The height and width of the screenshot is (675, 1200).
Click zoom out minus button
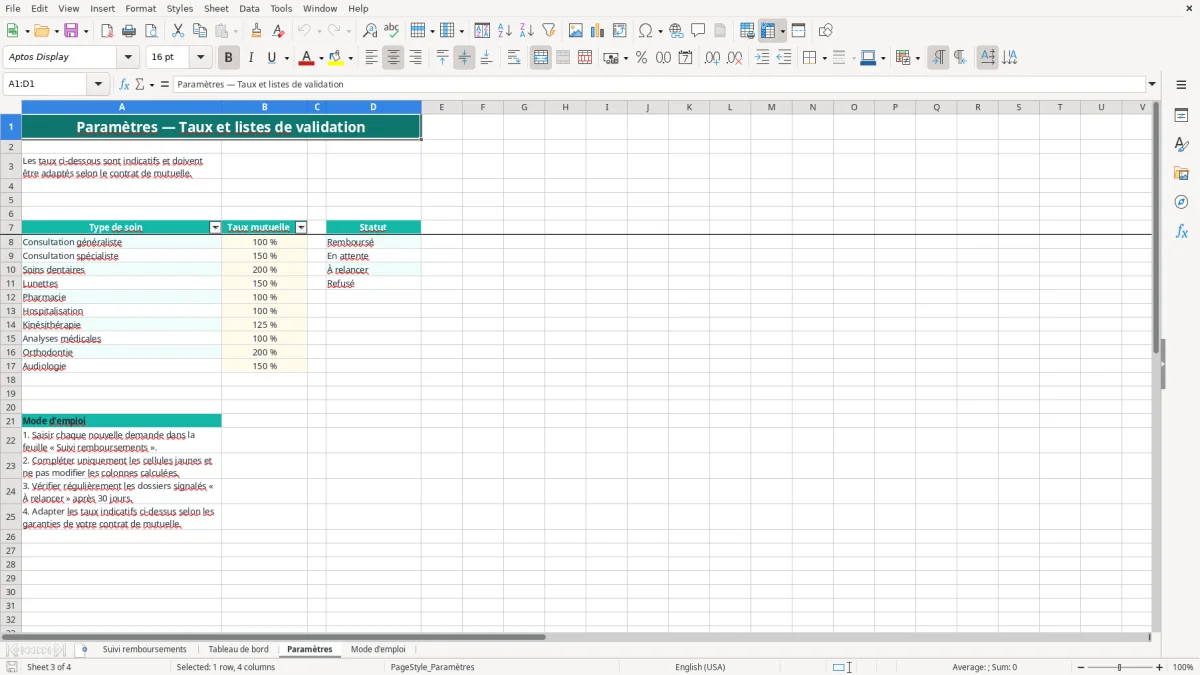(x=1081, y=667)
